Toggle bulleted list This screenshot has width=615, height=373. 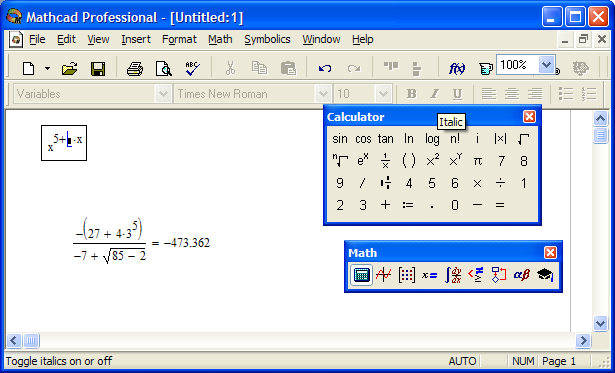566,94
